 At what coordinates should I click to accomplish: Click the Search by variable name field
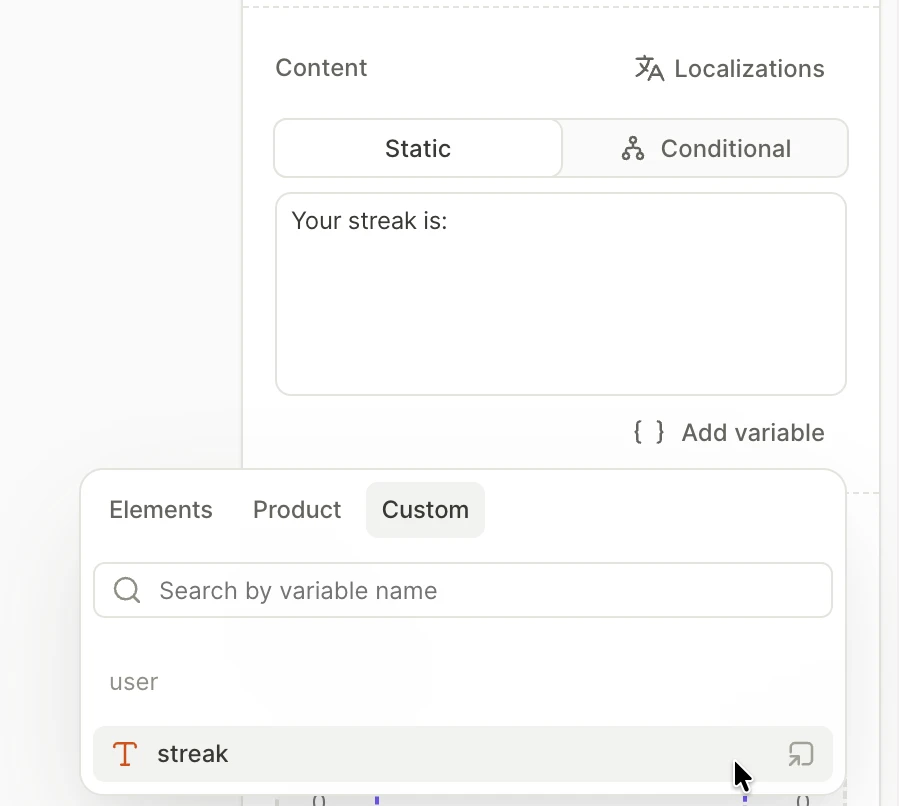tap(463, 590)
